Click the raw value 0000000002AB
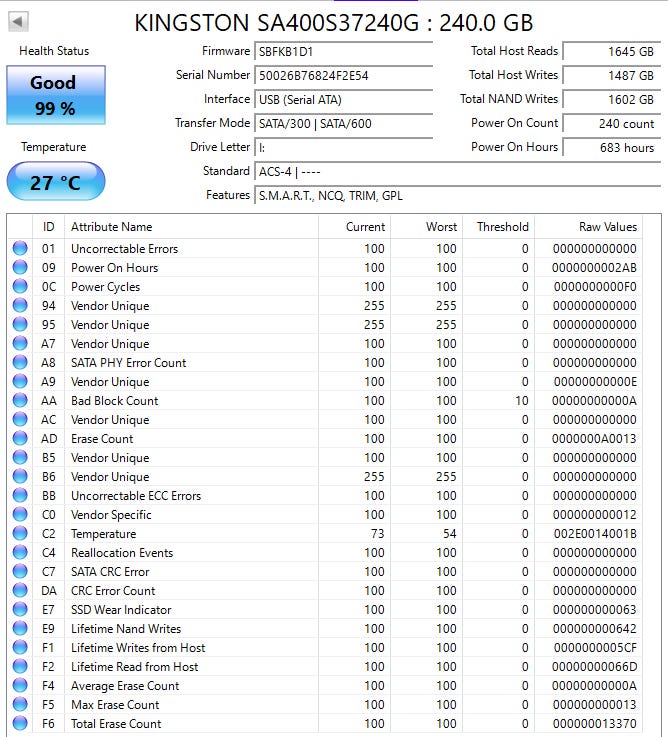Image resolution: width=668 pixels, height=737 pixels. (594, 267)
